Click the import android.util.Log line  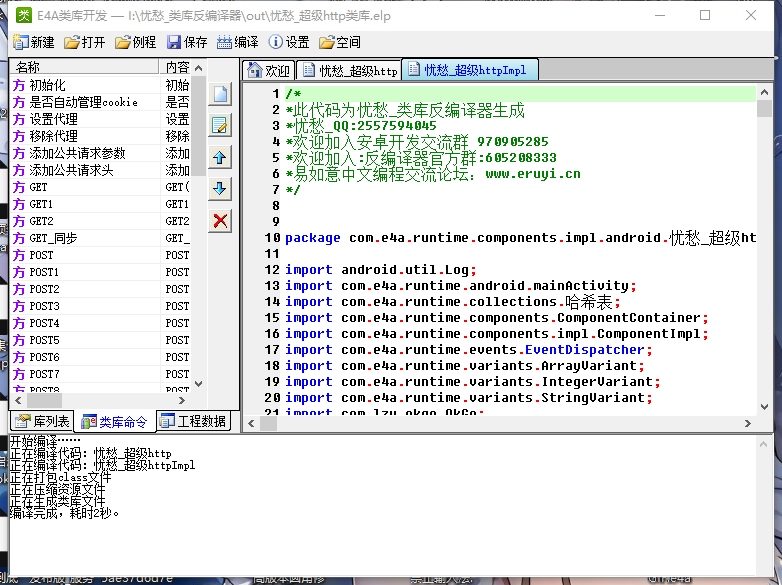pos(381,270)
